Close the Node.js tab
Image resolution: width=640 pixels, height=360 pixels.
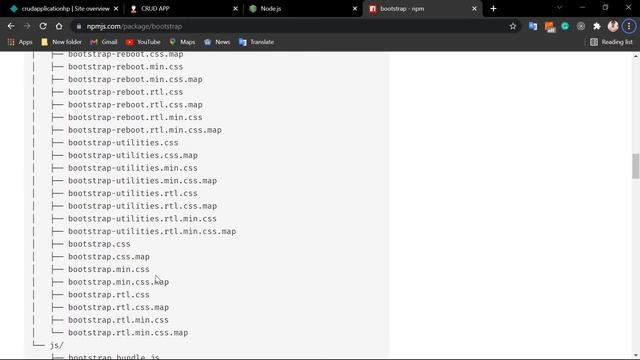tap(355, 9)
